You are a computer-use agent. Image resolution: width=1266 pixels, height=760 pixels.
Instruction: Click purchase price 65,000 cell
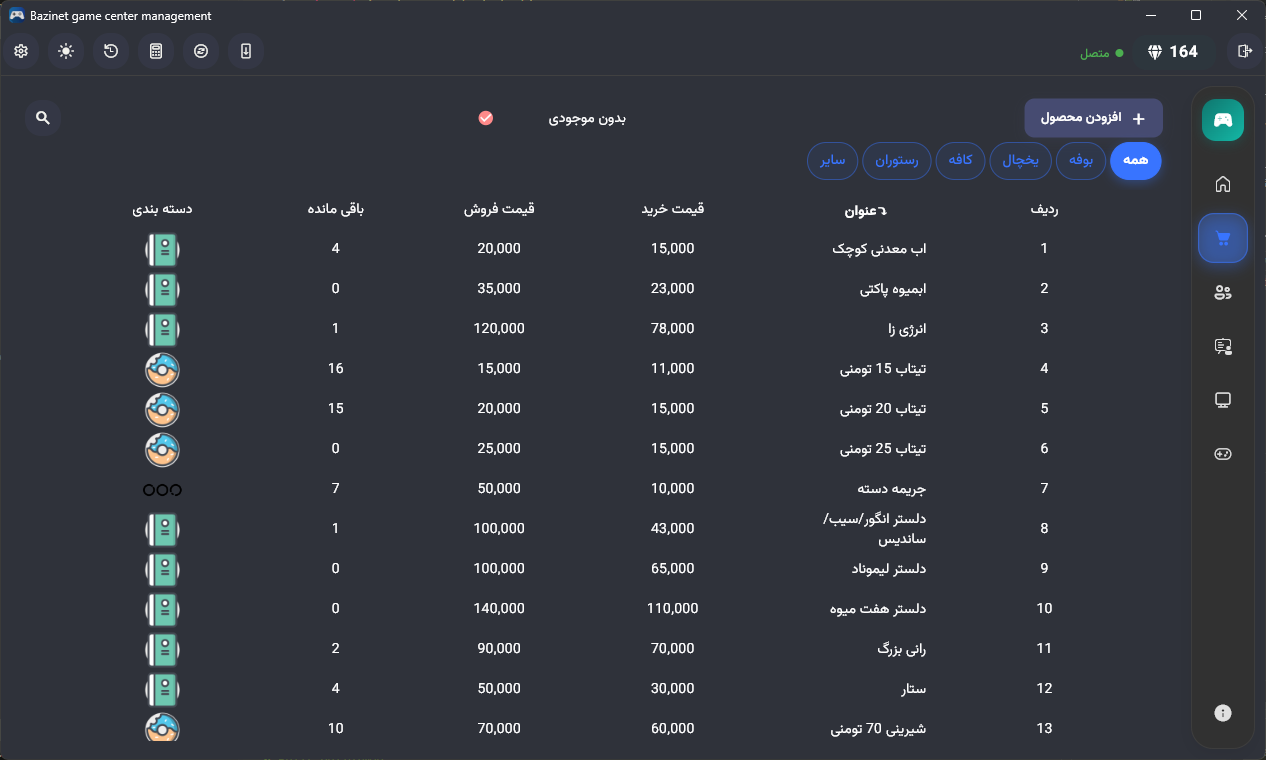point(672,569)
